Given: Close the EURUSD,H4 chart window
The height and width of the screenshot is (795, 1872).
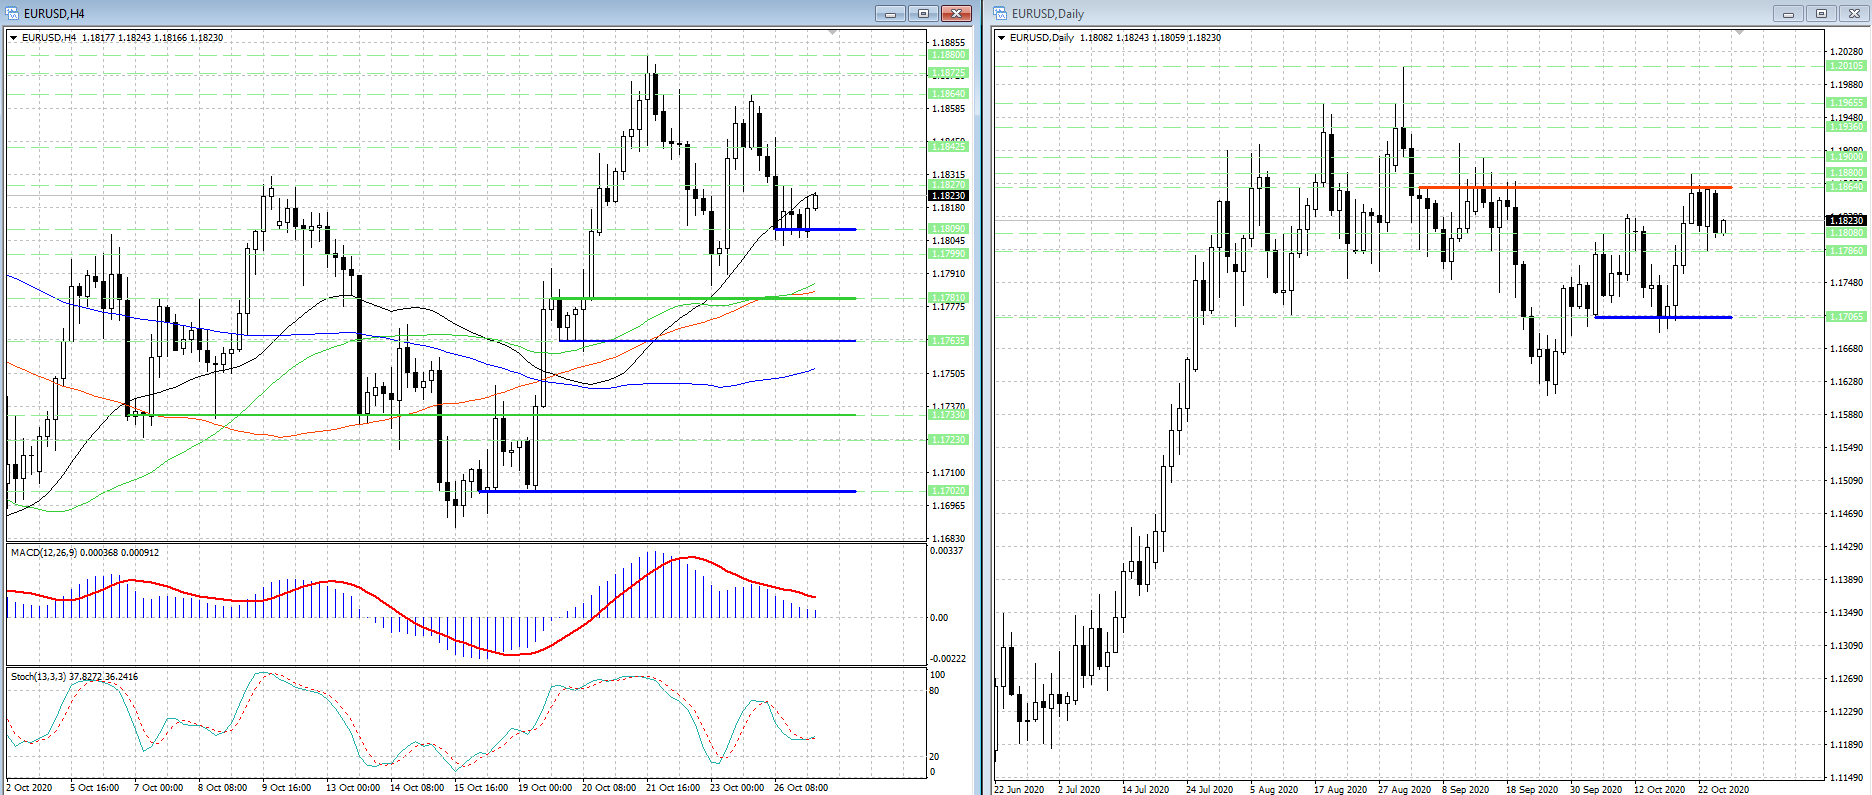Looking at the screenshot, I should point(956,14).
